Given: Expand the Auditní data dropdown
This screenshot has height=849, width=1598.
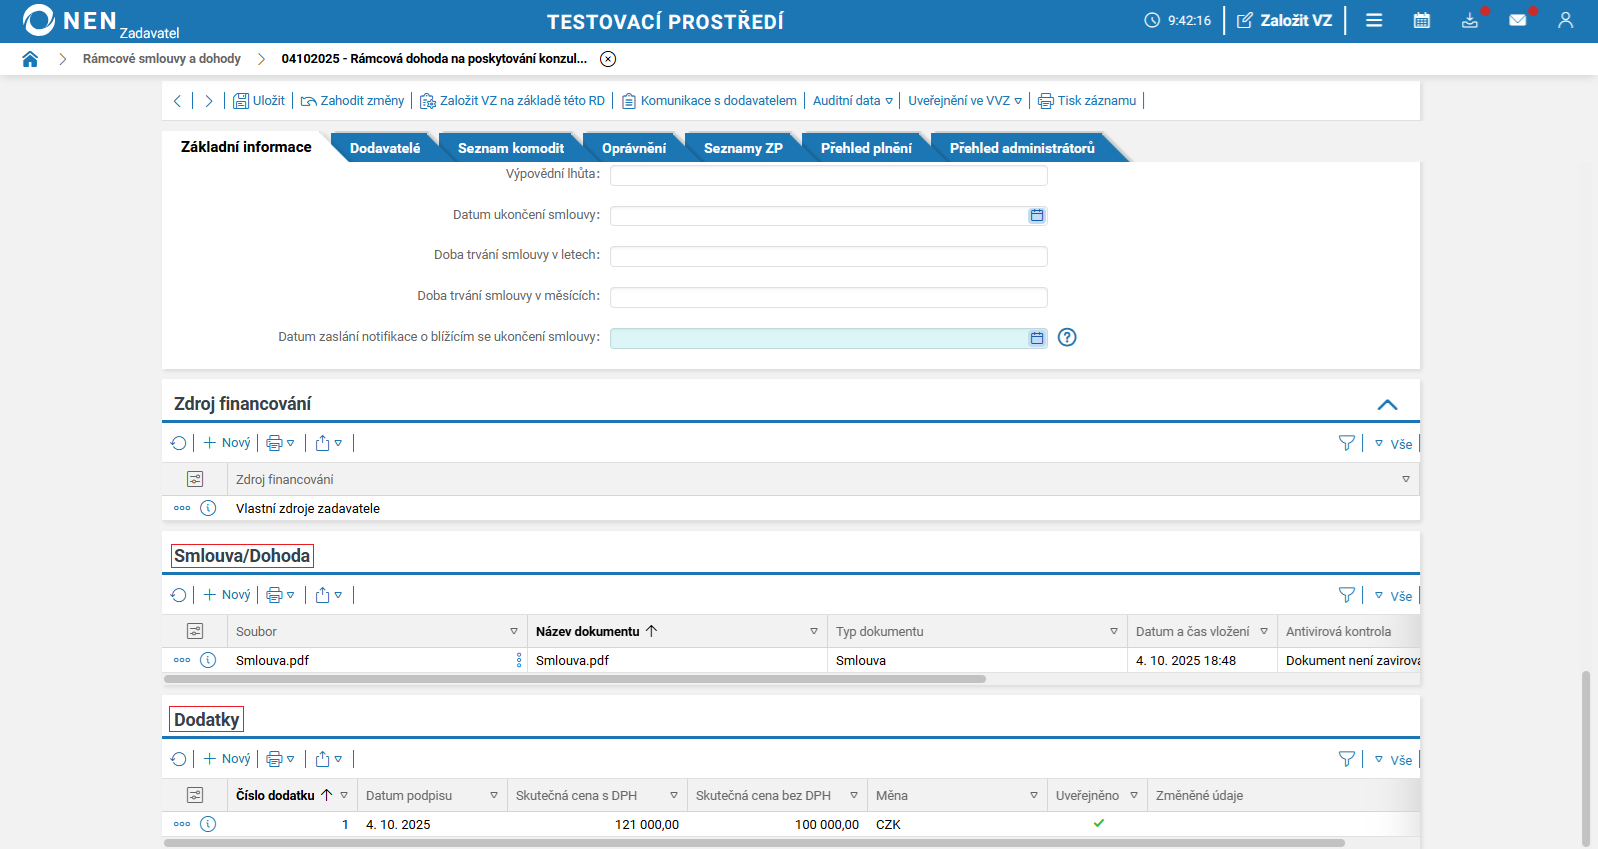Looking at the screenshot, I should pyautogui.click(x=852, y=101).
